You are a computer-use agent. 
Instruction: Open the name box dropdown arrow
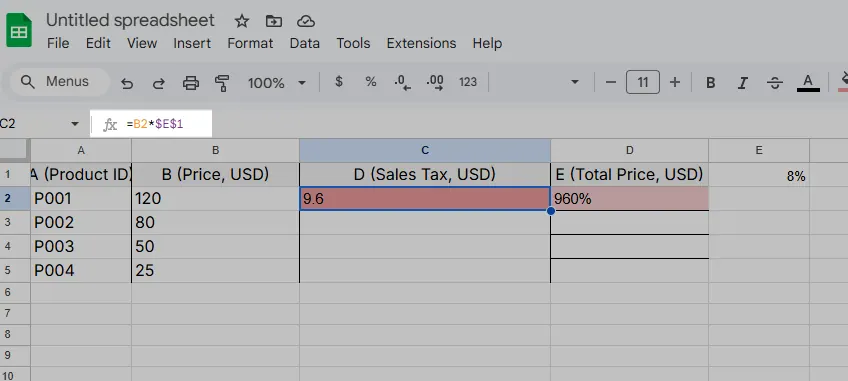(x=75, y=124)
